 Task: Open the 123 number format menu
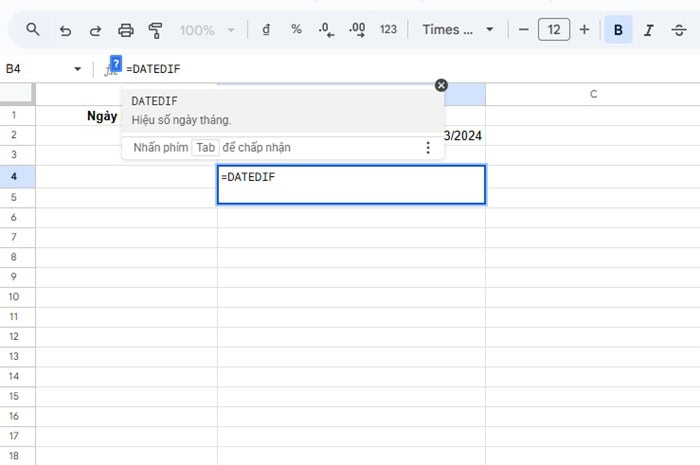(388, 30)
